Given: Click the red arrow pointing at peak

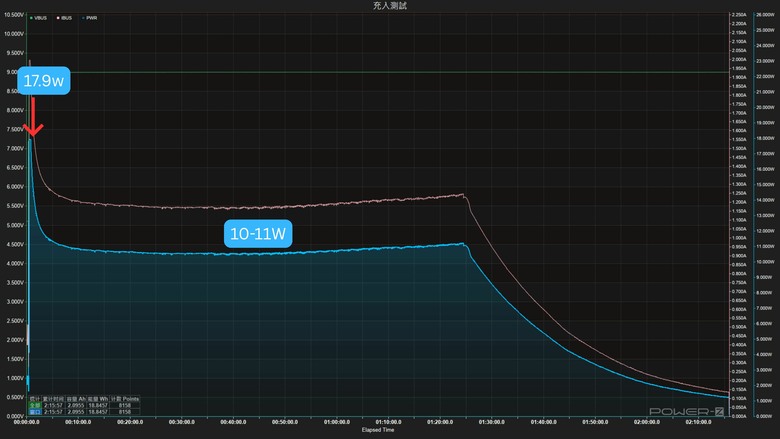Looking at the screenshot, I should pyautogui.click(x=33, y=117).
